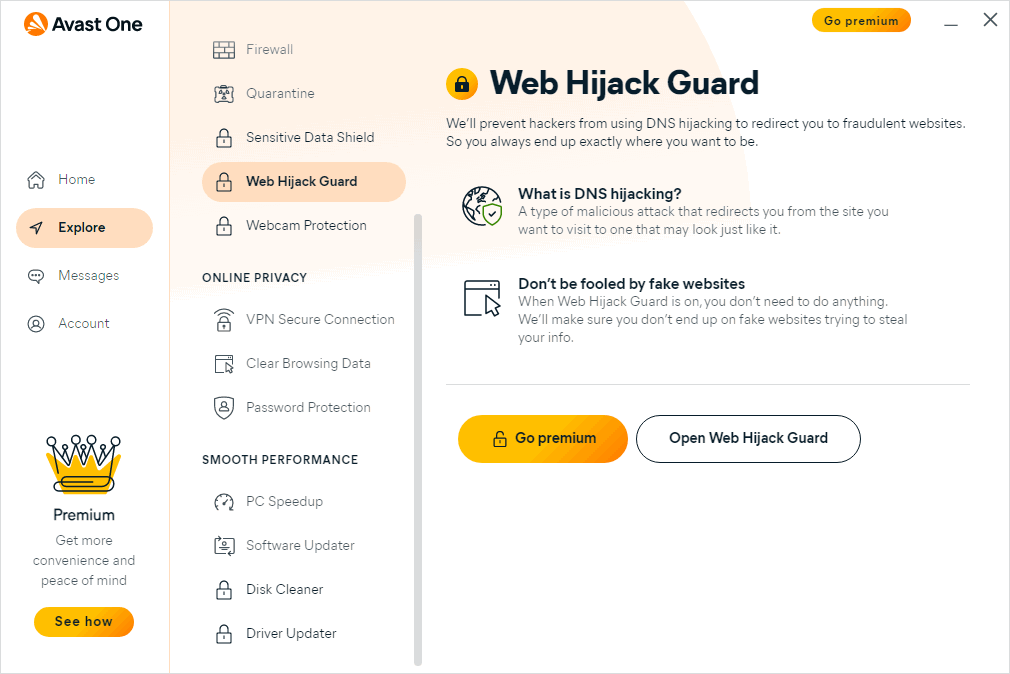Viewport: 1010px width, 674px height.
Task: Click the PC Speedup gauge icon
Action: coord(224,501)
